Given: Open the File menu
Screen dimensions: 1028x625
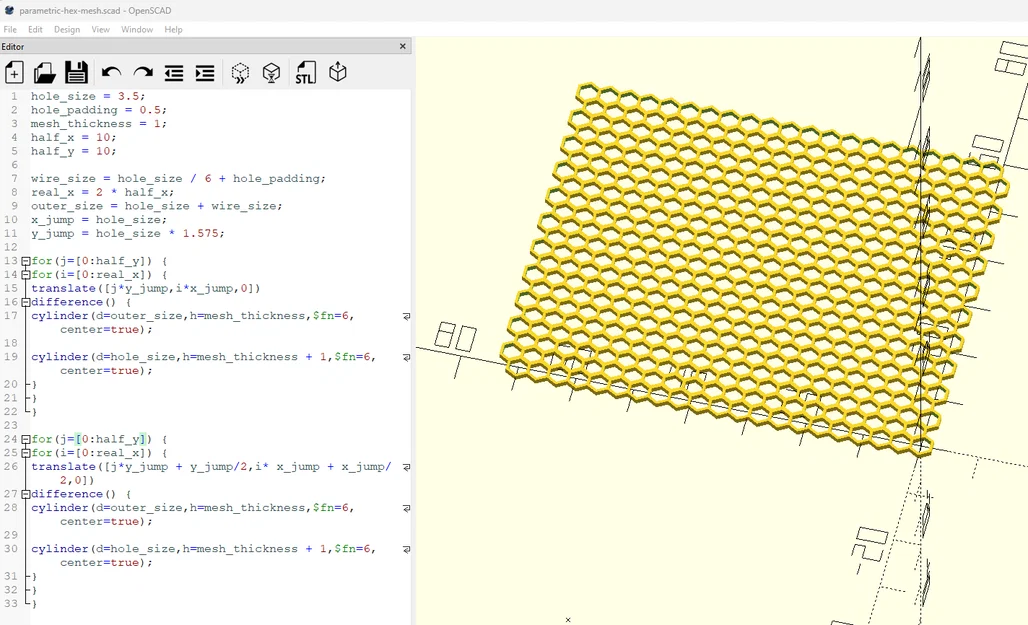Looking at the screenshot, I should (10, 30).
